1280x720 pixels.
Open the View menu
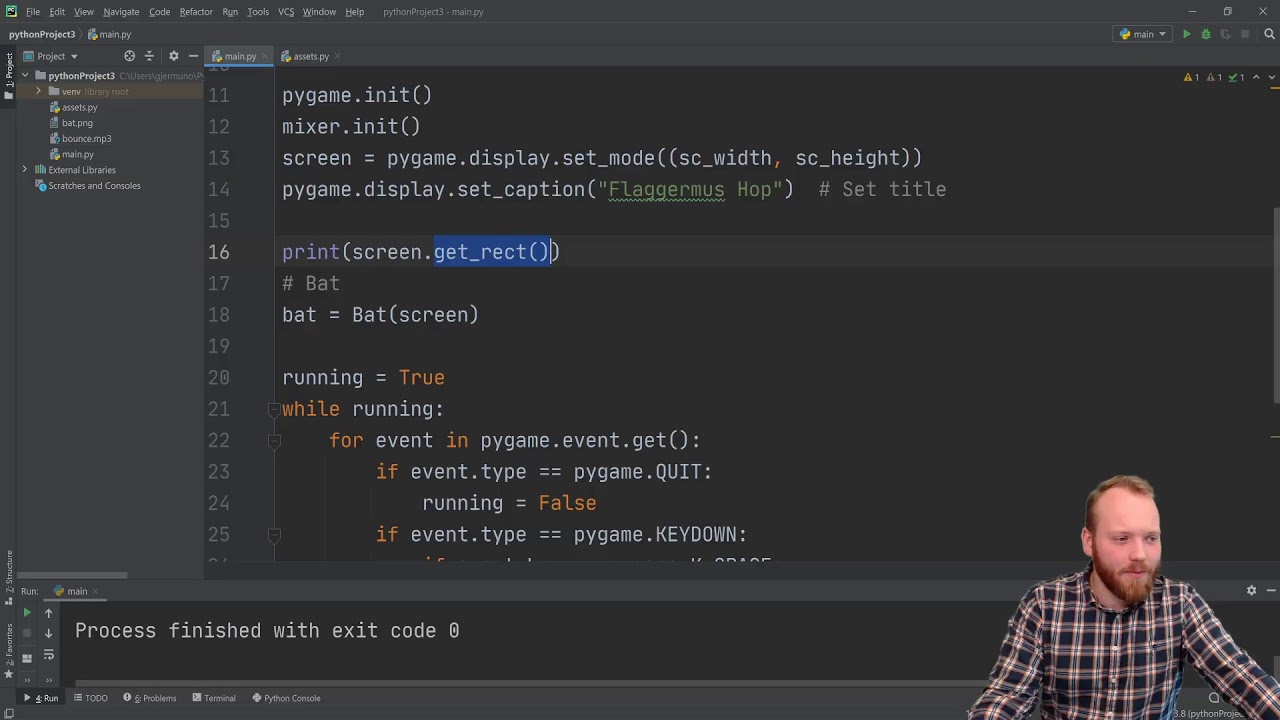pyautogui.click(x=84, y=12)
